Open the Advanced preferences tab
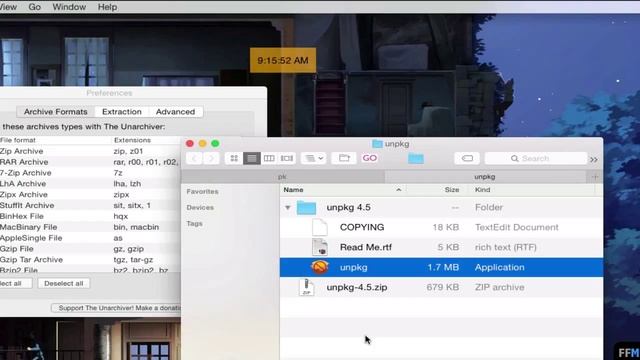The height and width of the screenshot is (360, 640). point(175,112)
